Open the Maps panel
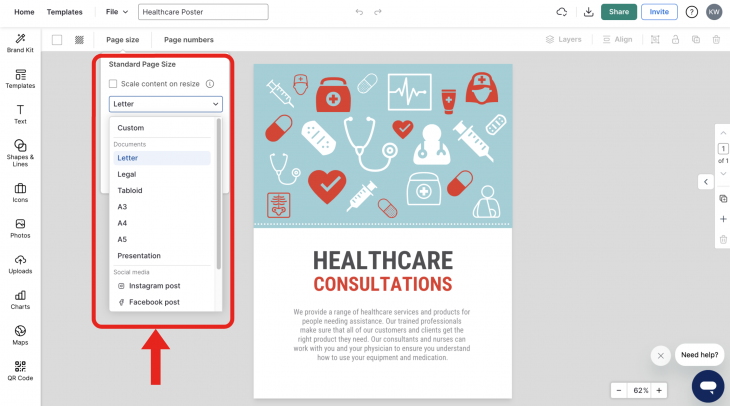The width and height of the screenshot is (730, 406). pyautogui.click(x=20, y=335)
